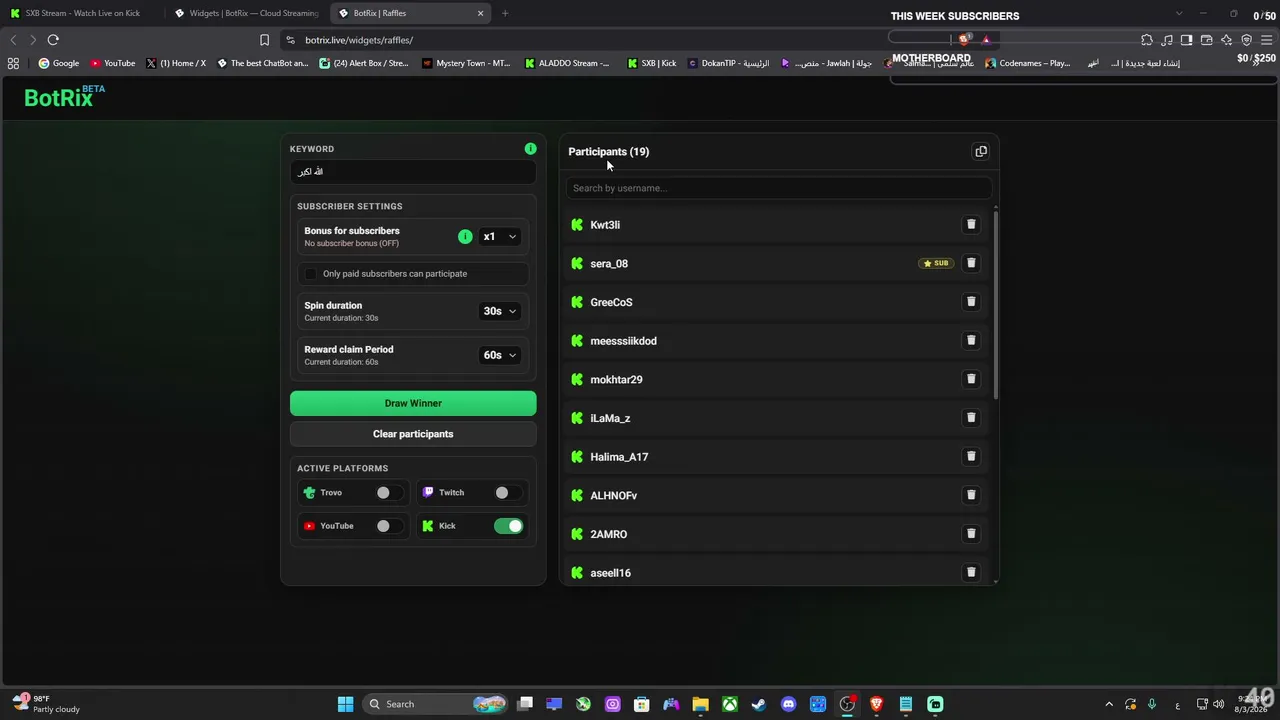1280x720 pixels.
Task: Open Windows Start menu
Action: (345, 704)
